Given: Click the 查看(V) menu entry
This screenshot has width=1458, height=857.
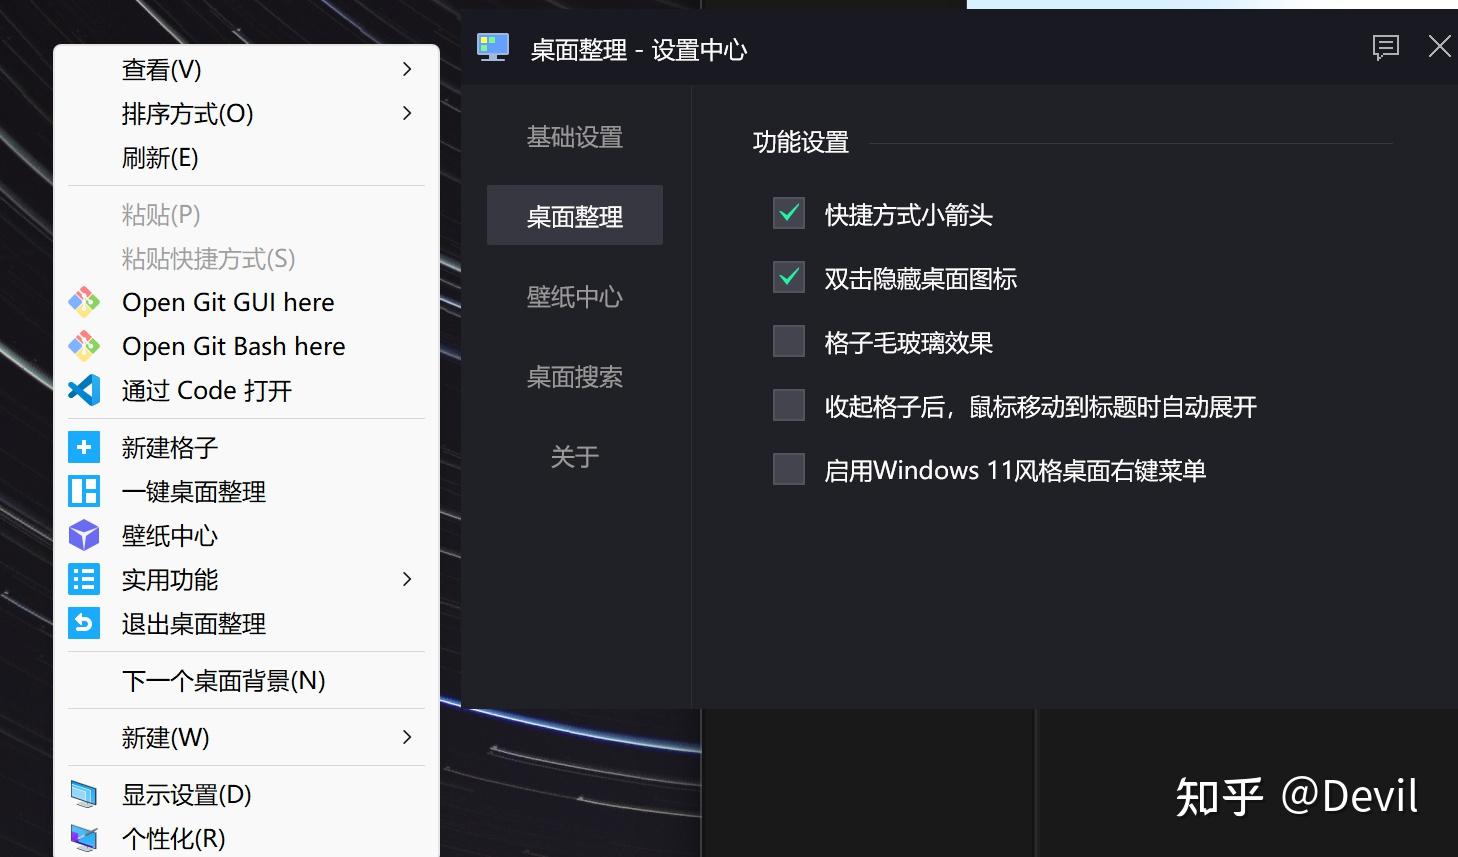Looking at the screenshot, I should tap(246, 69).
